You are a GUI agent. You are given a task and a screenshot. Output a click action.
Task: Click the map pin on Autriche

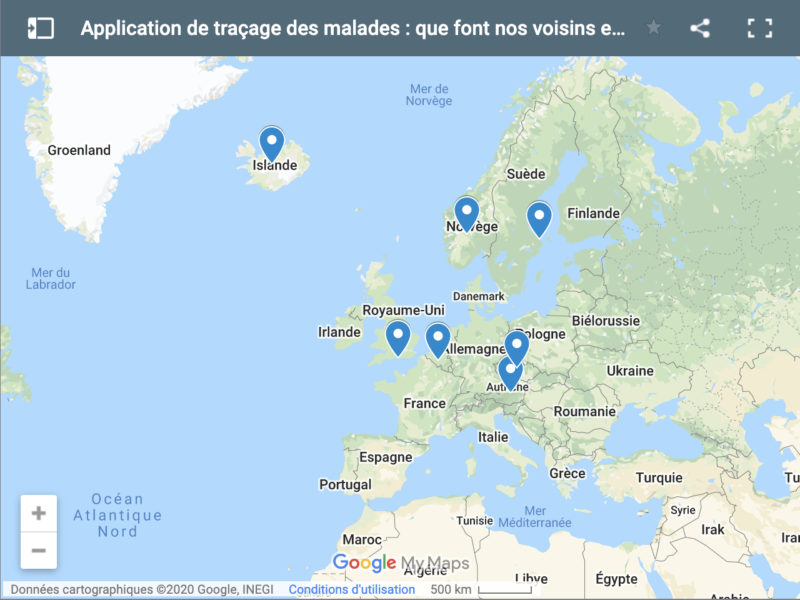510,371
